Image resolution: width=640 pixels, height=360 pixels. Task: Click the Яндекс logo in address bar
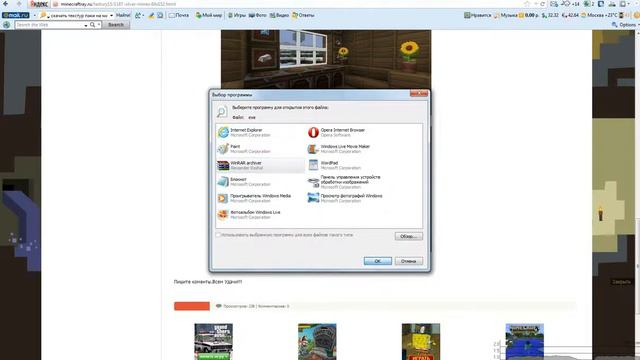click(39, 4)
